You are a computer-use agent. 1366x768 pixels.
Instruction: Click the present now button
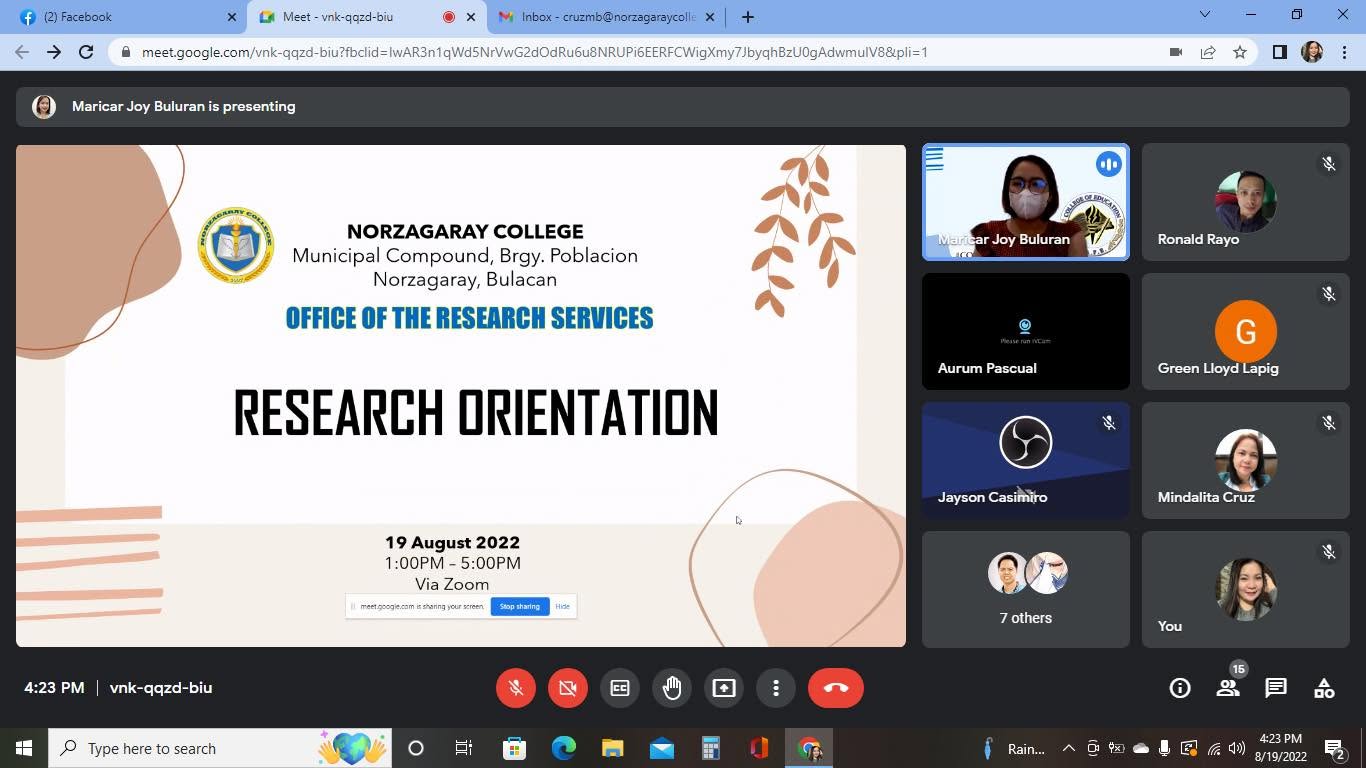(724, 688)
